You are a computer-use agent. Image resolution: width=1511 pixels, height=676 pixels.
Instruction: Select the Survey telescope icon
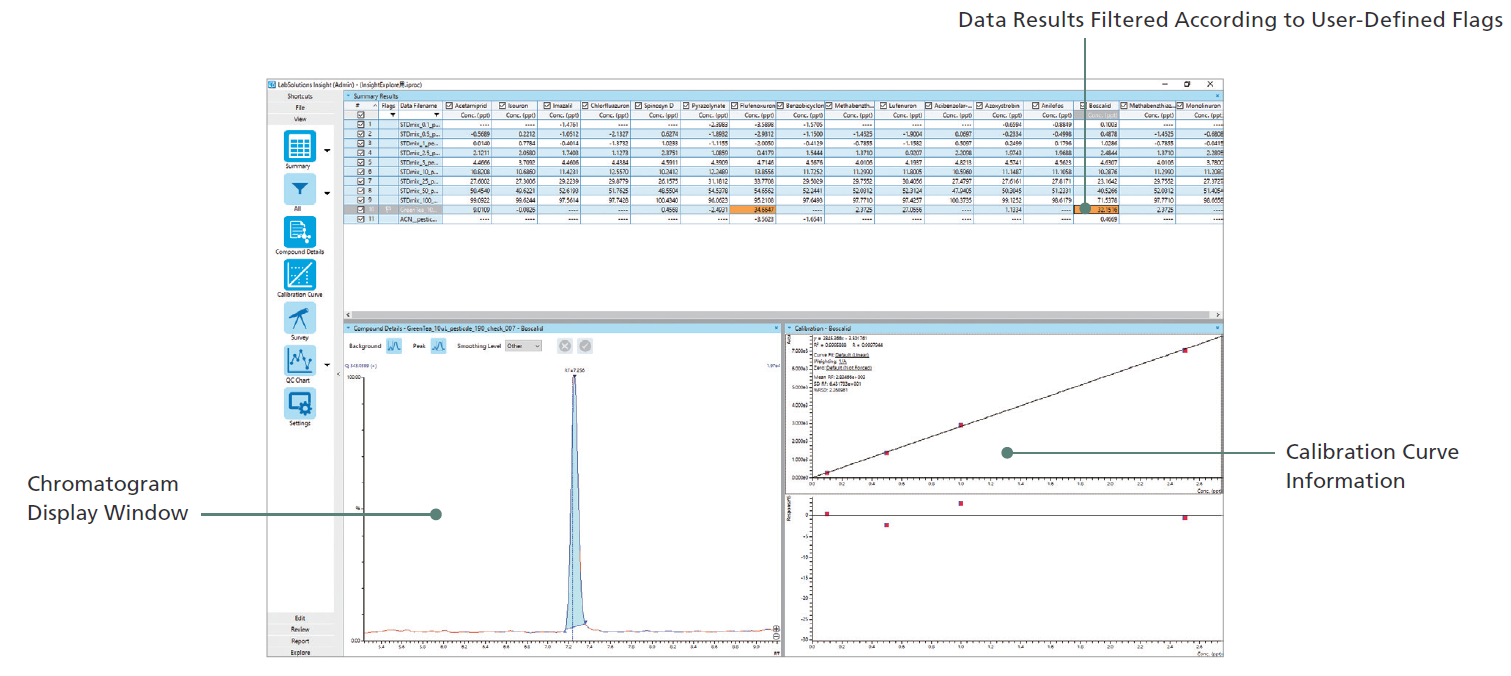pos(299,318)
